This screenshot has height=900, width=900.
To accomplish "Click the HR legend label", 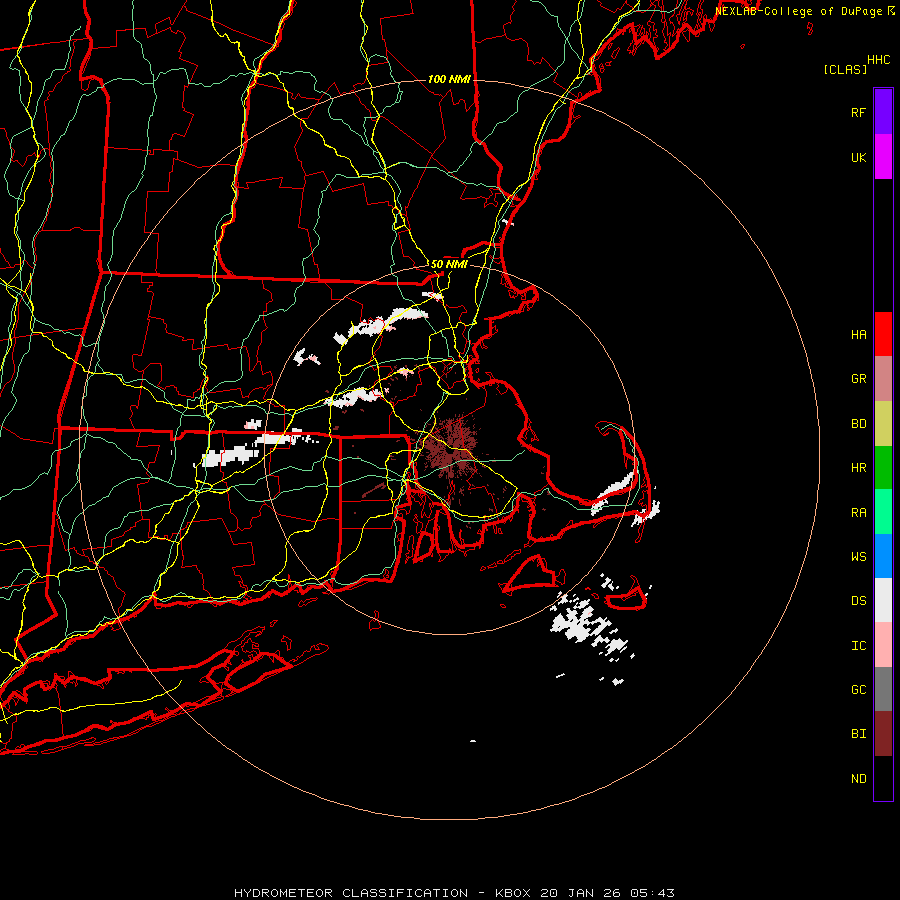I will [858, 468].
